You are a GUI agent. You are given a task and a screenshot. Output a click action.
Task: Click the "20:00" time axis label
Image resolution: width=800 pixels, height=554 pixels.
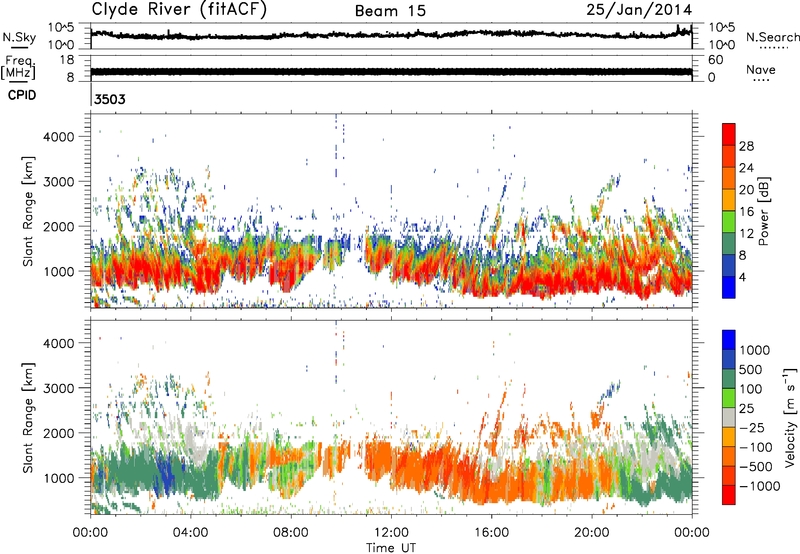pyautogui.click(x=591, y=533)
